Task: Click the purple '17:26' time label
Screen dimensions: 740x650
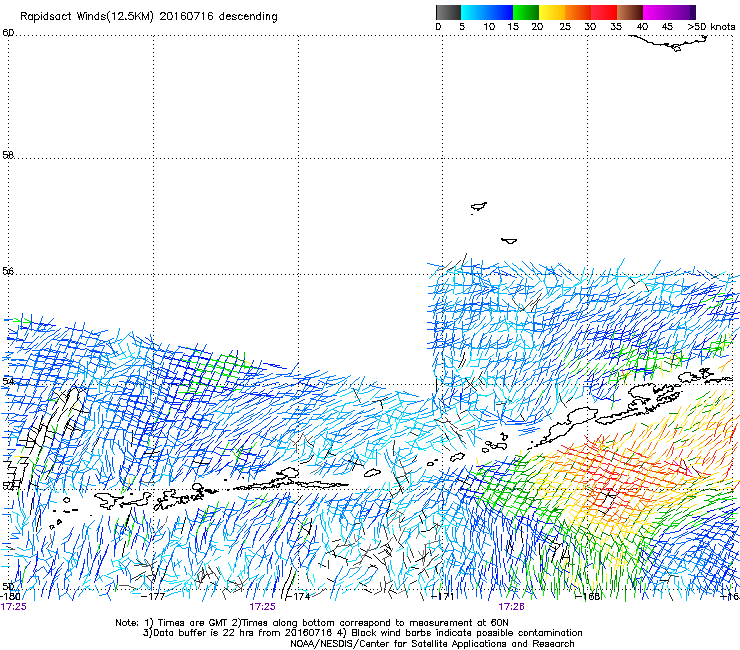Action: (x=512, y=607)
